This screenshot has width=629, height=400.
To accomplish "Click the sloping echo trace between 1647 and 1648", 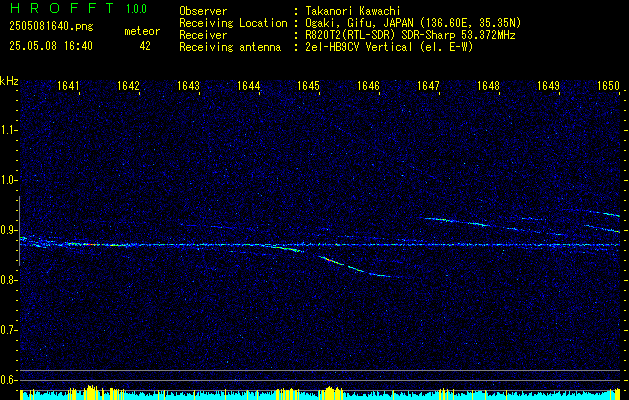I will tap(457, 221).
